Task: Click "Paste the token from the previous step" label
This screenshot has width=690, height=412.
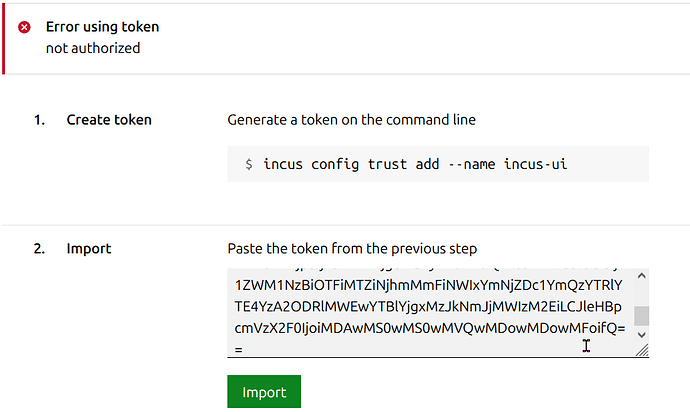Action: (352, 248)
